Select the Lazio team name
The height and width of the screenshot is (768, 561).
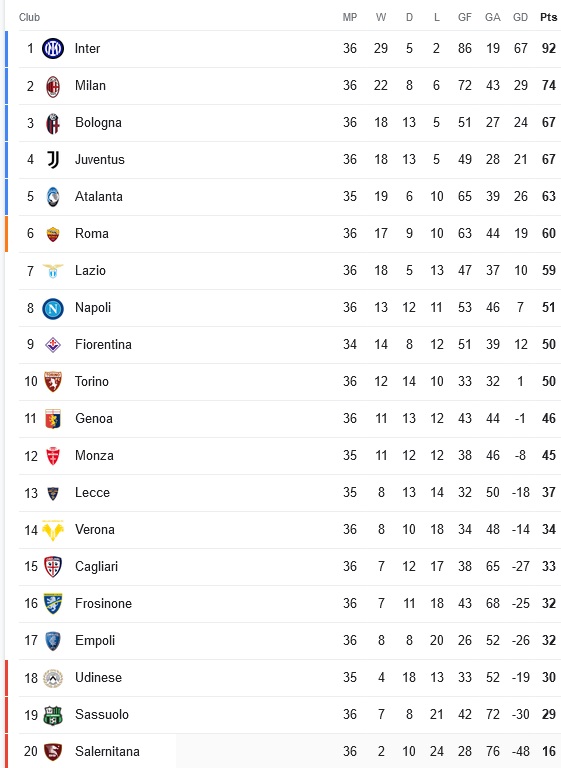[x=90, y=270]
